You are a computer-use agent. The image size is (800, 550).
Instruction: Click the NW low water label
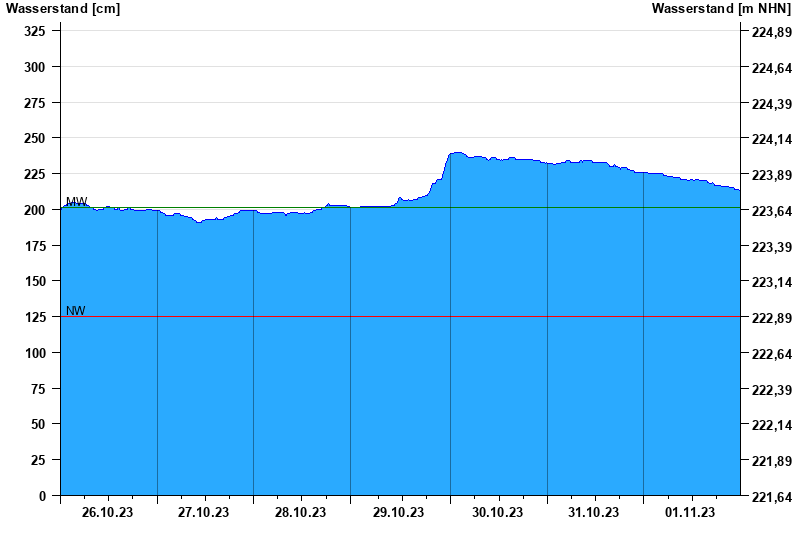coord(76,311)
